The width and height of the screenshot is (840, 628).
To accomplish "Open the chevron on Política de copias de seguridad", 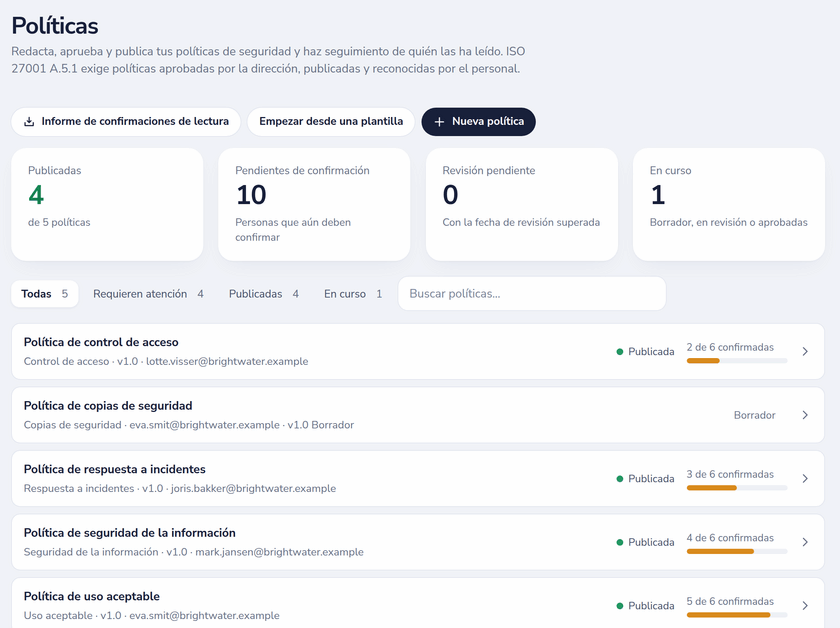I will (x=805, y=415).
